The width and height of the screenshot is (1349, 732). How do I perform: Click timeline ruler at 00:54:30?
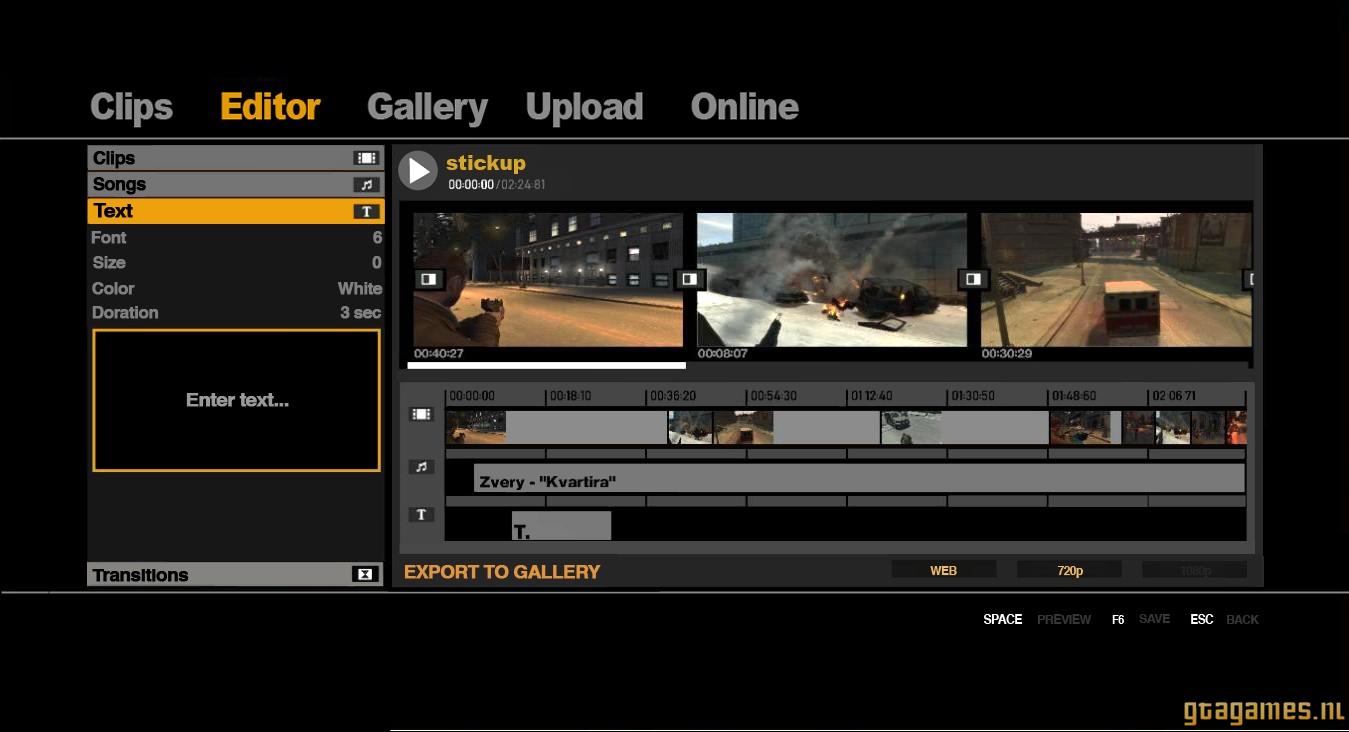coord(772,396)
